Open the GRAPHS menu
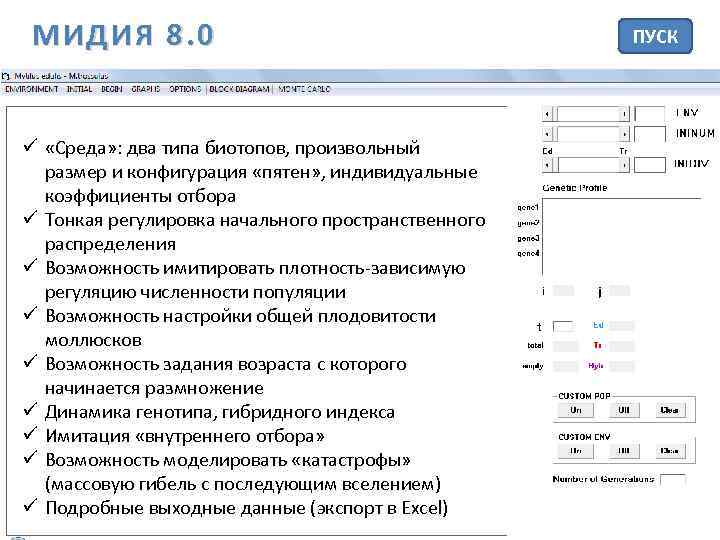The height and width of the screenshot is (540, 720). (146, 89)
